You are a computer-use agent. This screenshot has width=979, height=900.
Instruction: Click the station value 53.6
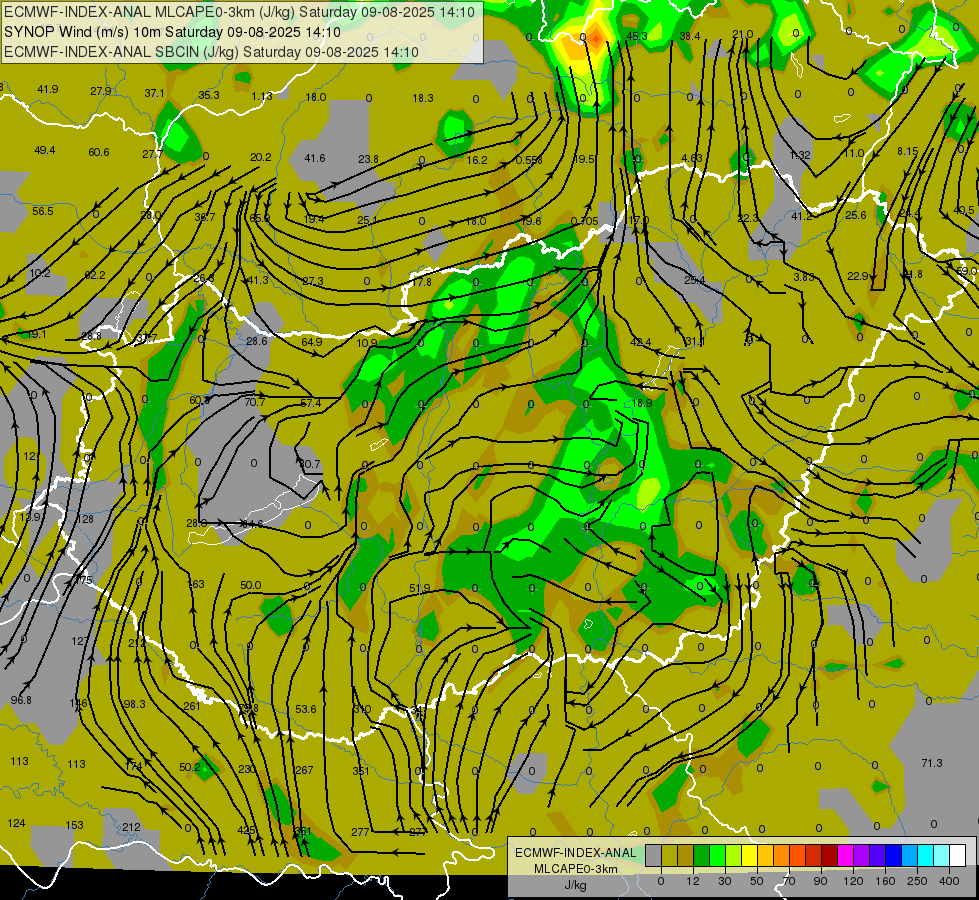[x=306, y=710]
